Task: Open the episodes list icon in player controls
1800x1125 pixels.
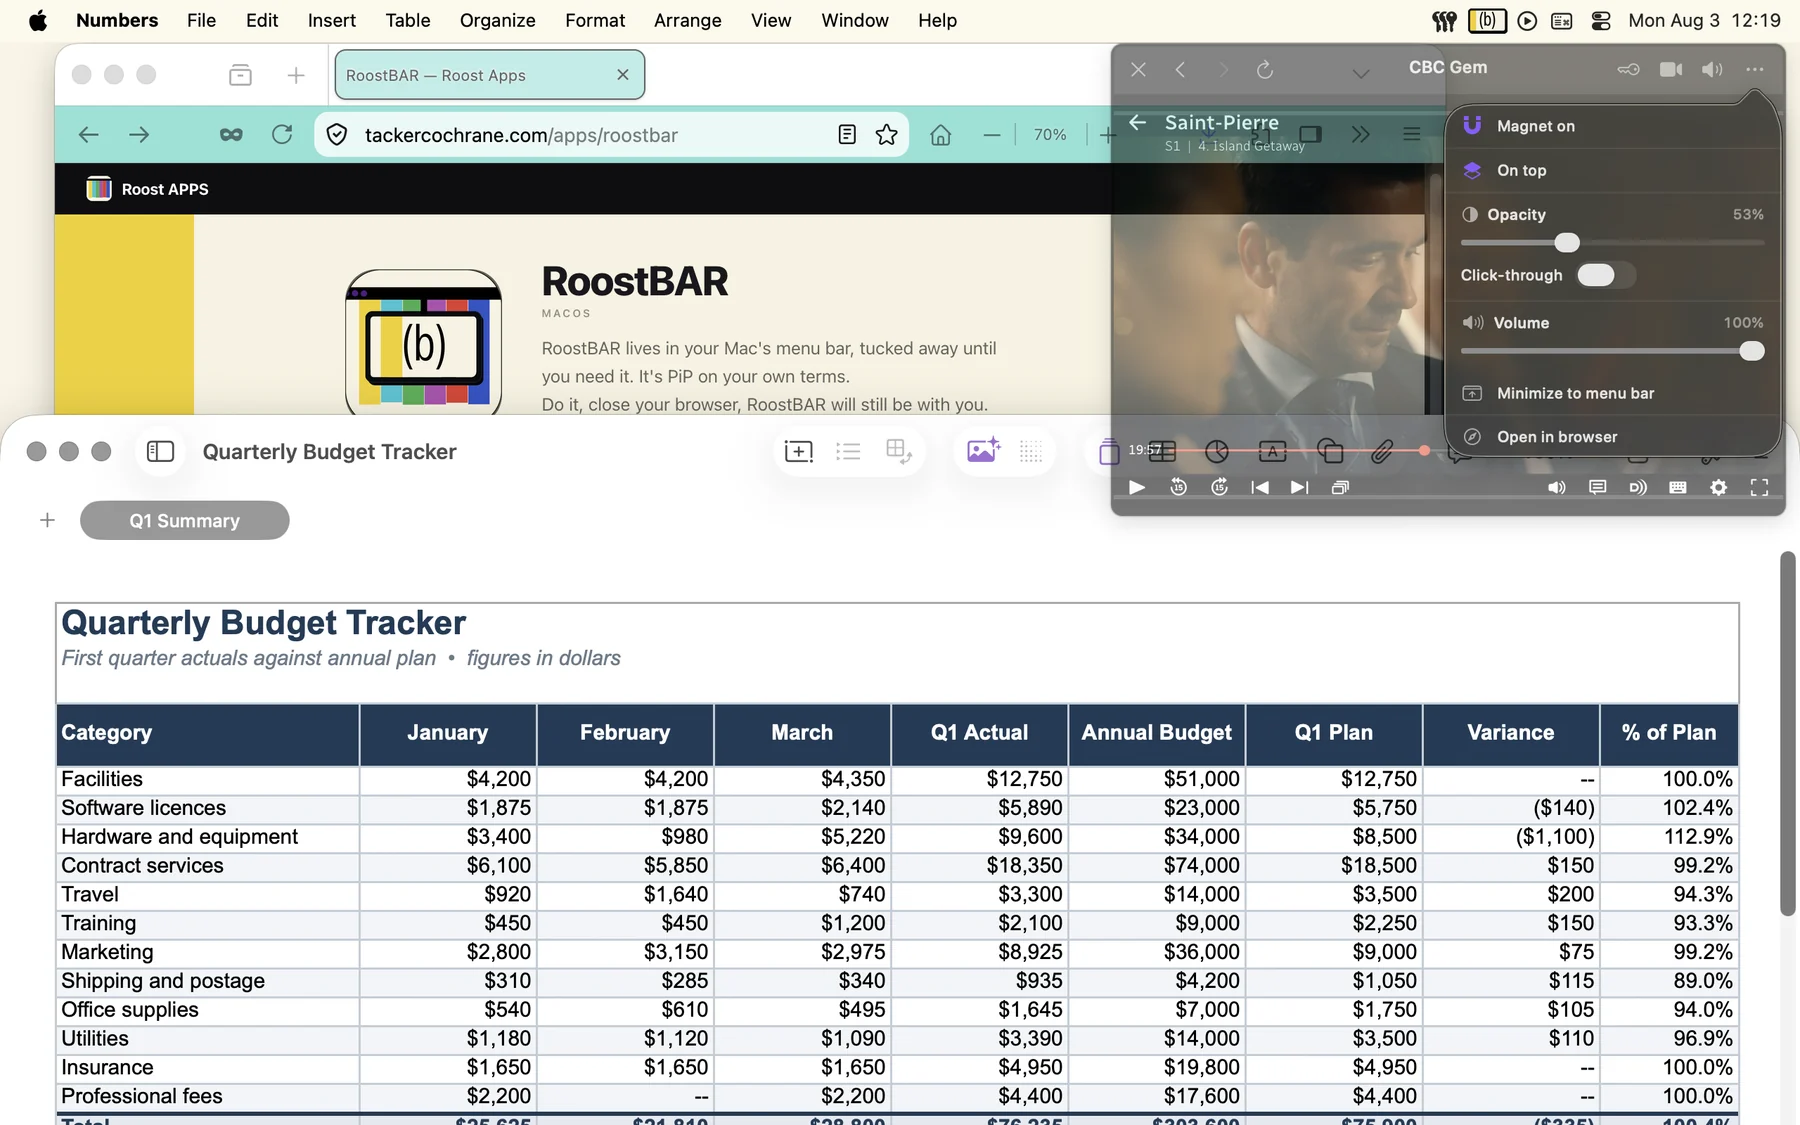Action: click(1341, 487)
